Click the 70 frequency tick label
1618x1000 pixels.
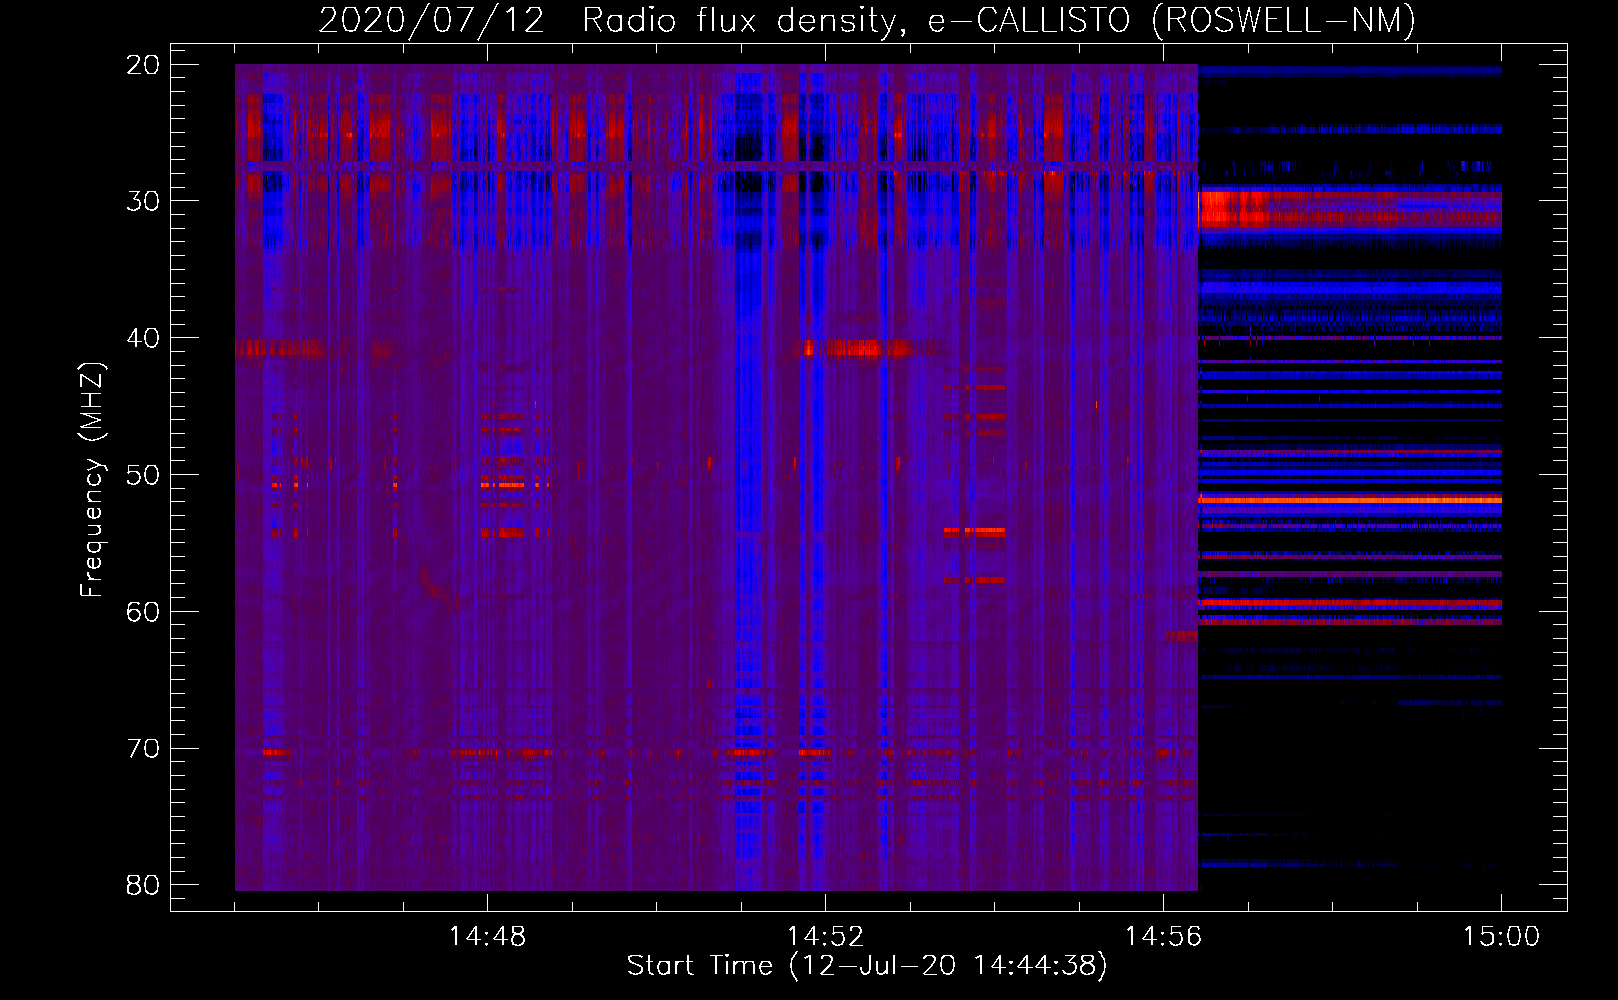(143, 749)
